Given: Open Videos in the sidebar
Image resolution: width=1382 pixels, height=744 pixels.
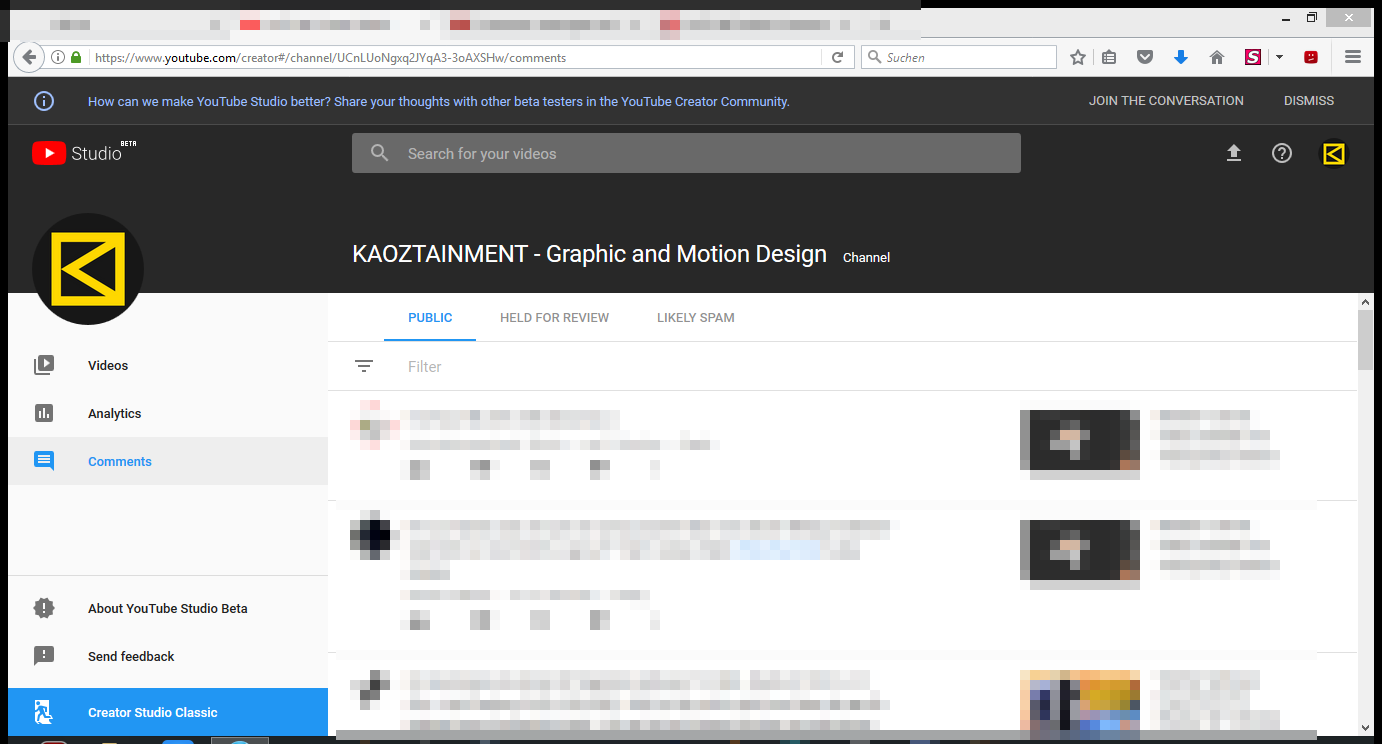Looking at the screenshot, I should (108, 366).
